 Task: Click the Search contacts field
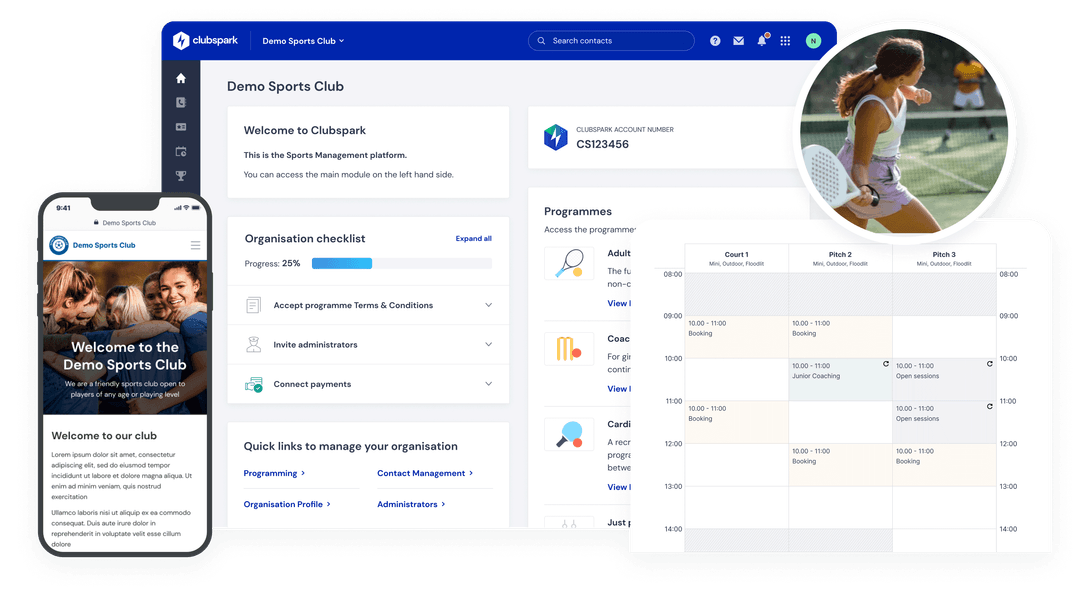pos(611,41)
